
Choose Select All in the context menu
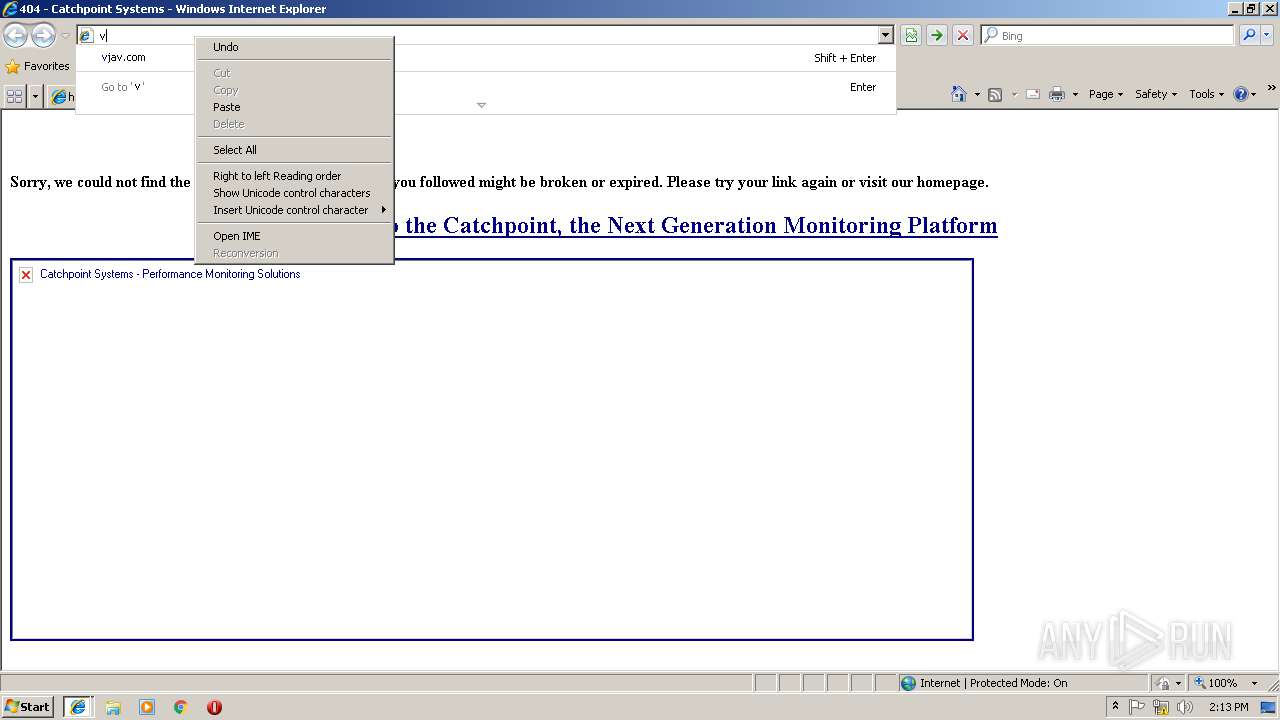click(294, 150)
